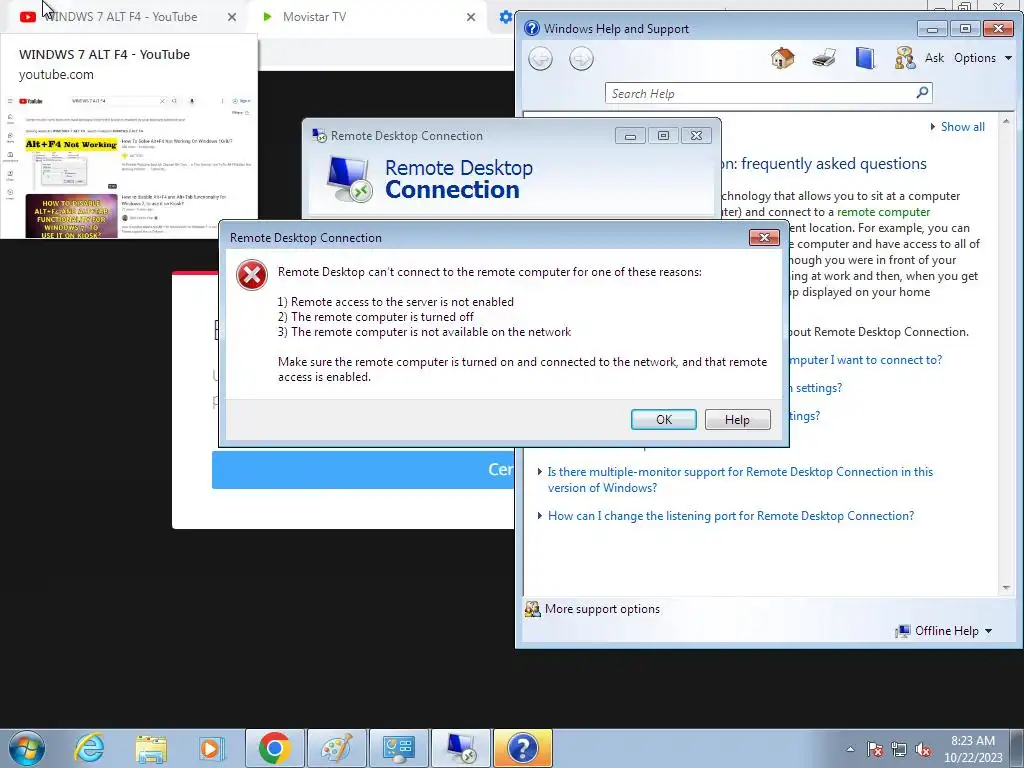Click the Search Help magnifier icon

tap(922, 93)
